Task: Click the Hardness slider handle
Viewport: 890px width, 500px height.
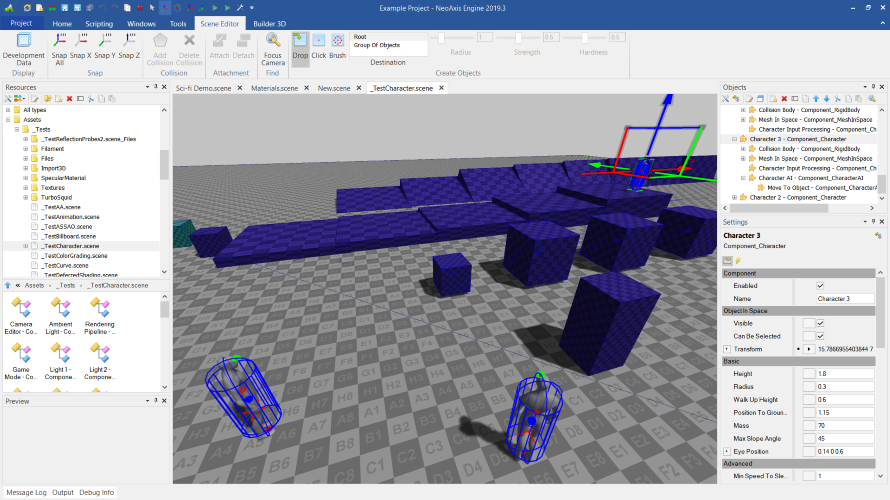Action: [585, 37]
